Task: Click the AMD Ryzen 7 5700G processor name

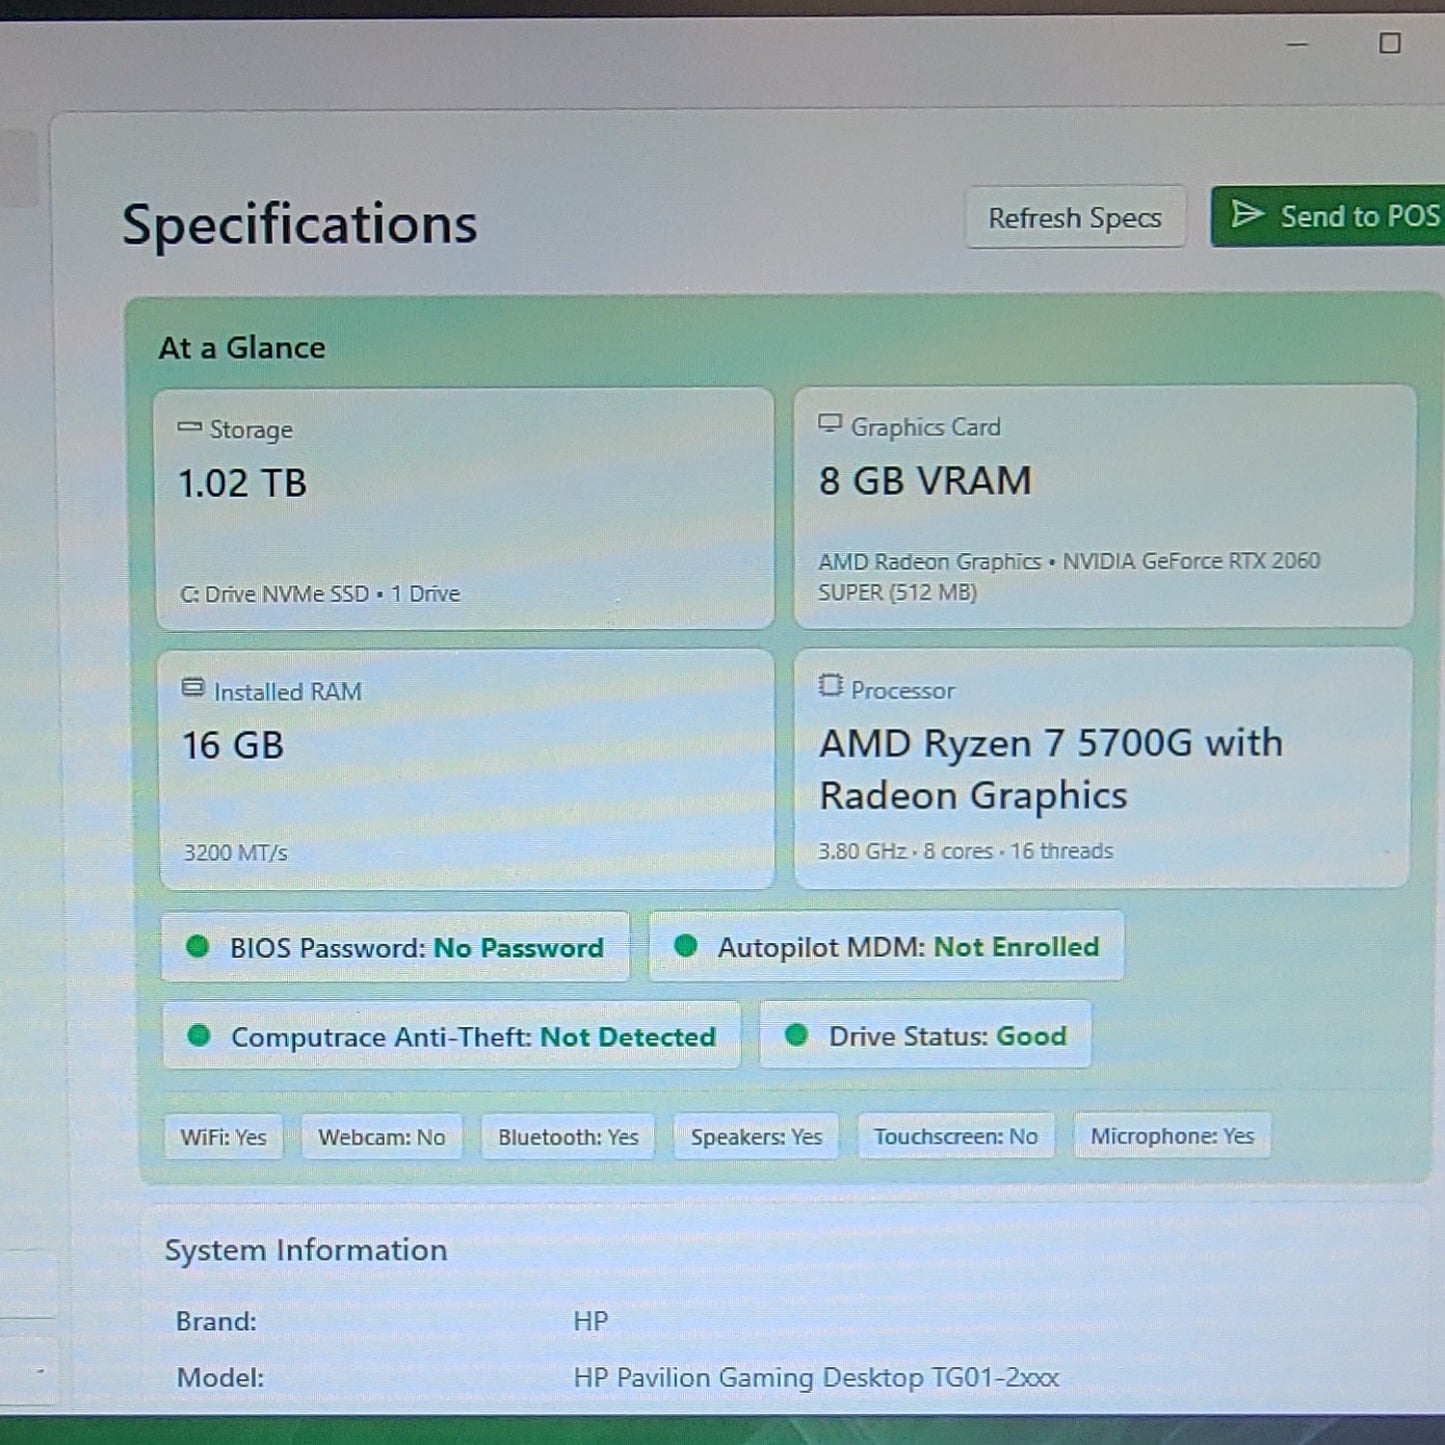Action: tap(1050, 769)
